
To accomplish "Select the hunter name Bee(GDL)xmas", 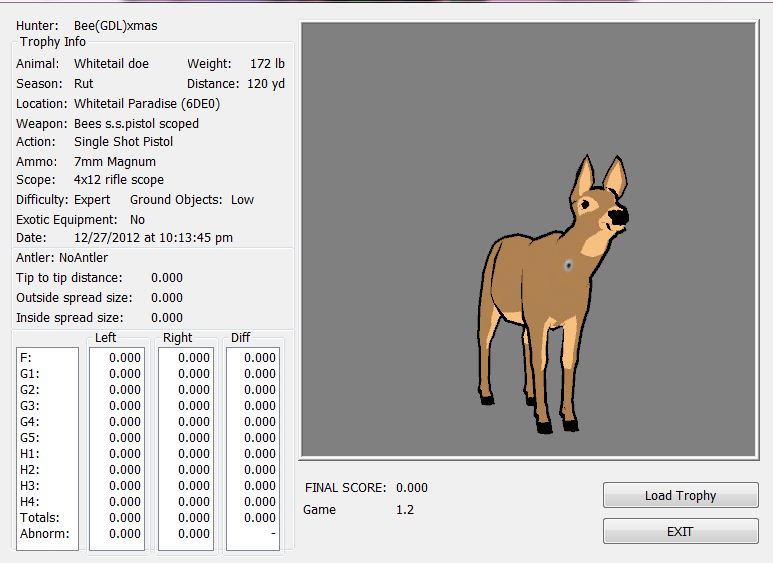I will (x=115, y=25).
